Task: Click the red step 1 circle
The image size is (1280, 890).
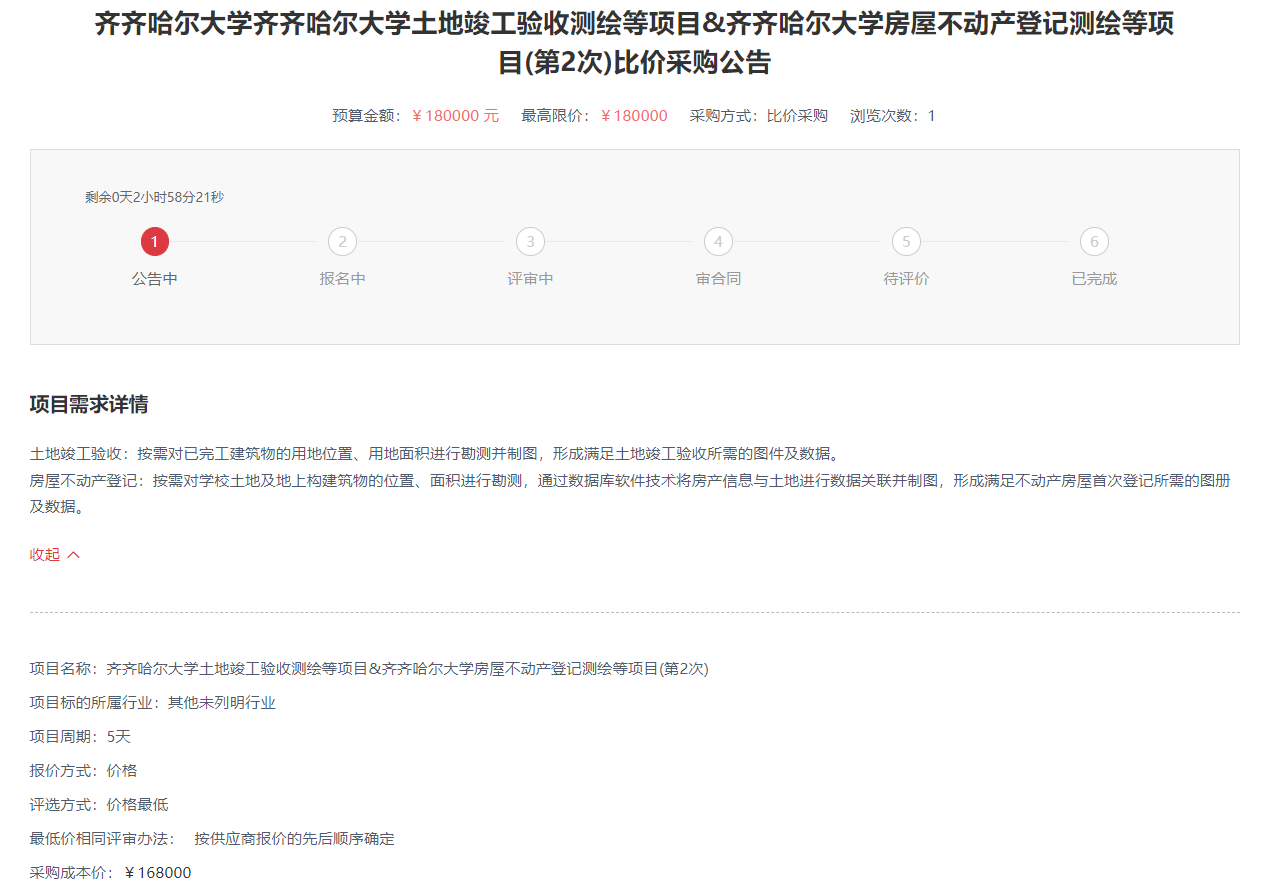Action: point(154,242)
